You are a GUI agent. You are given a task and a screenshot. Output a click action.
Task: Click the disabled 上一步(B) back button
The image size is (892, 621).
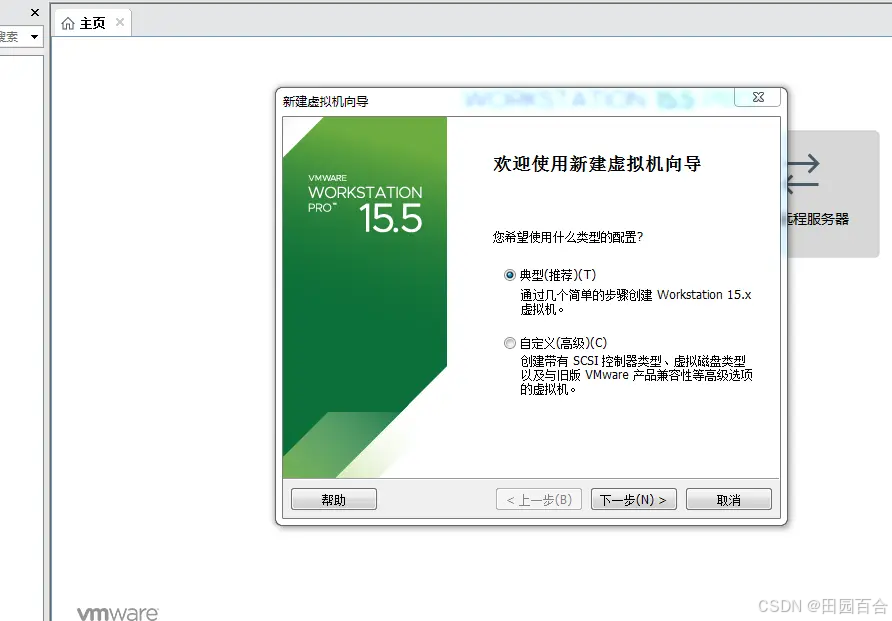click(539, 499)
